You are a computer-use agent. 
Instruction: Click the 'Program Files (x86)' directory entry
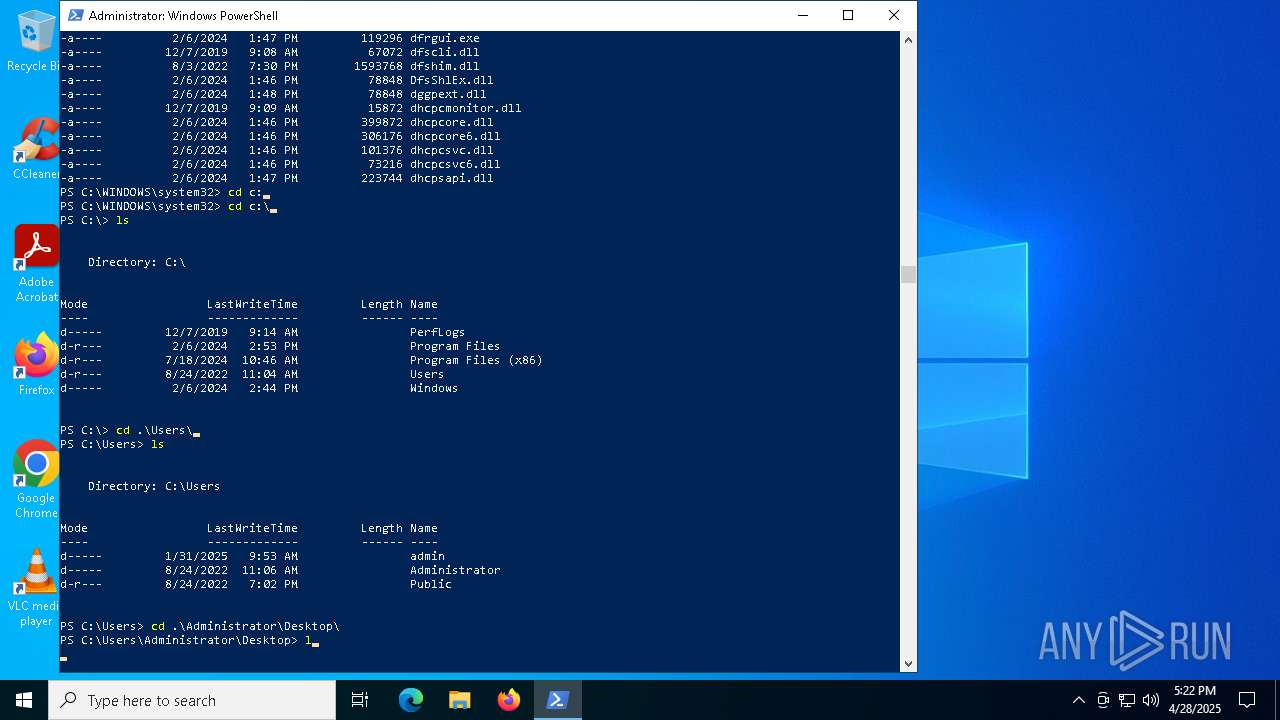476,360
